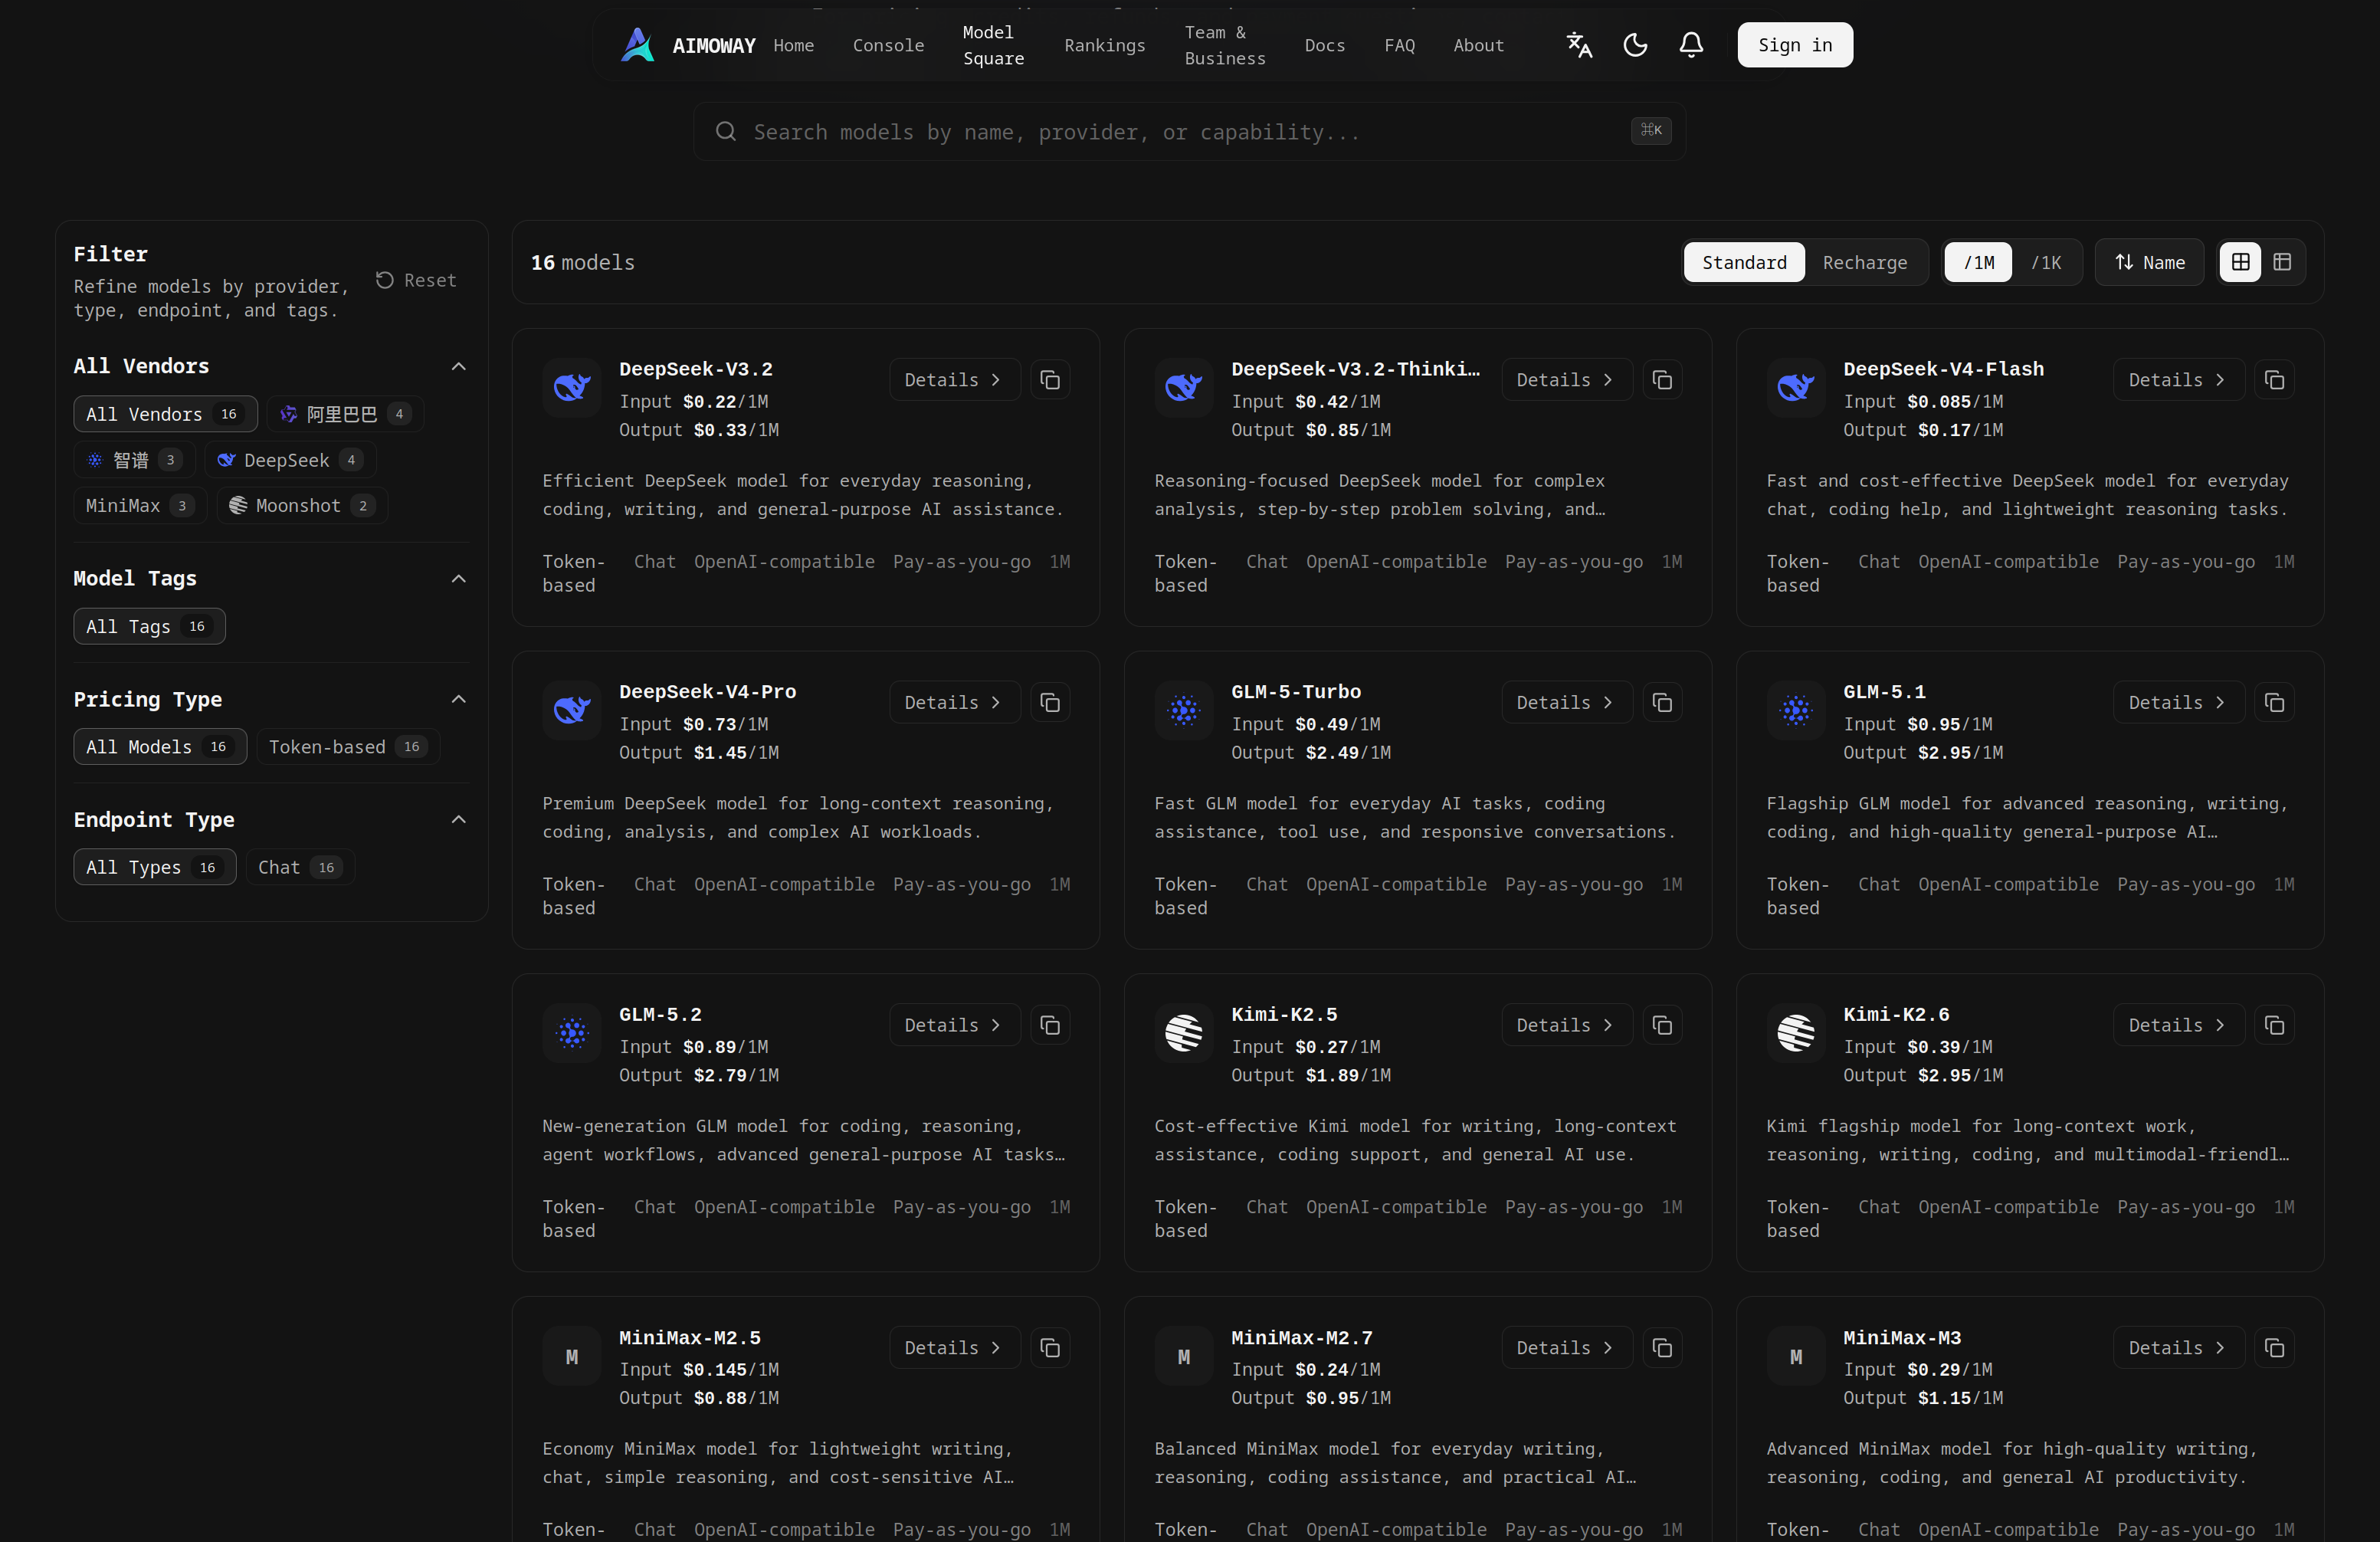The image size is (2380, 1542).
Task: Open the language translation switcher
Action: [1579, 45]
